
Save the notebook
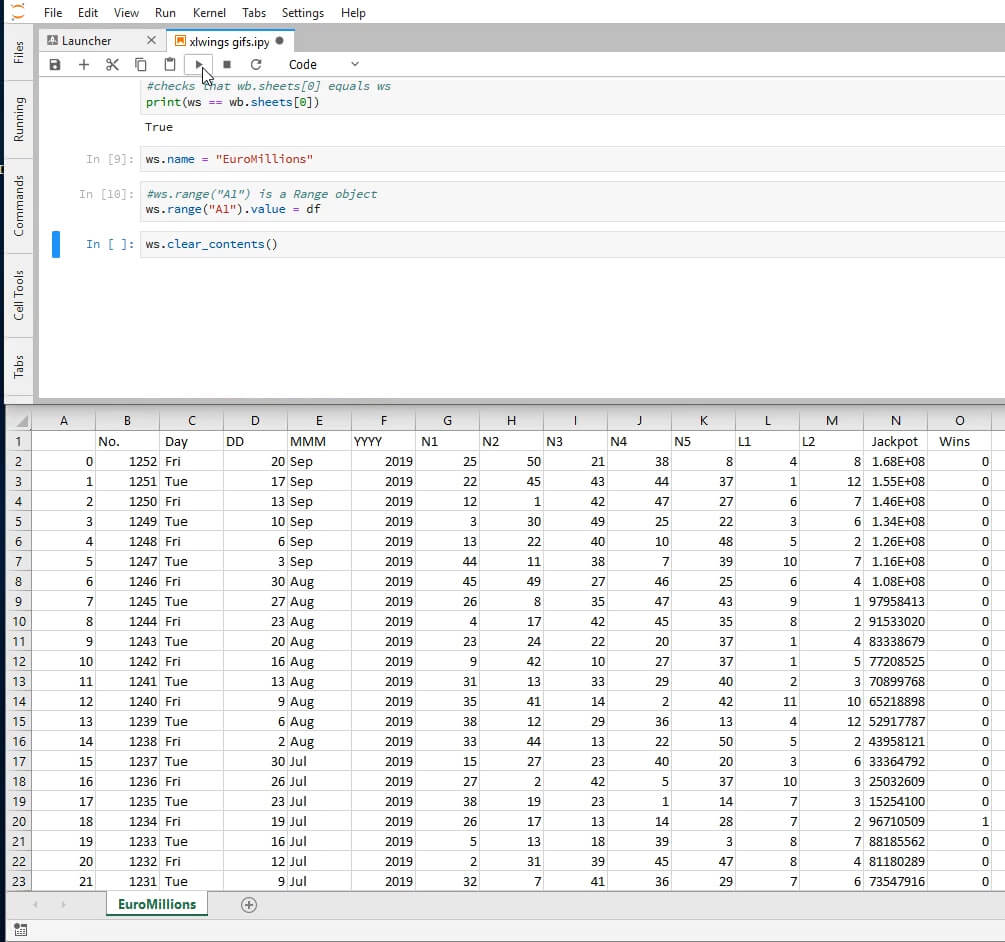point(55,64)
